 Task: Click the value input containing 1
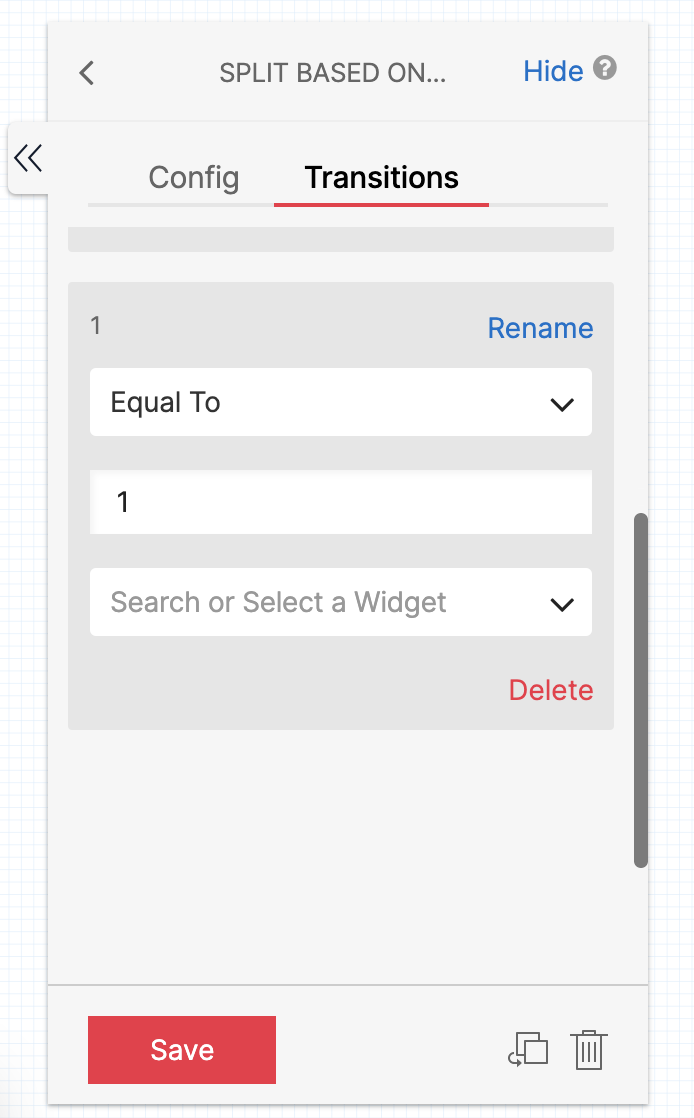point(340,502)
